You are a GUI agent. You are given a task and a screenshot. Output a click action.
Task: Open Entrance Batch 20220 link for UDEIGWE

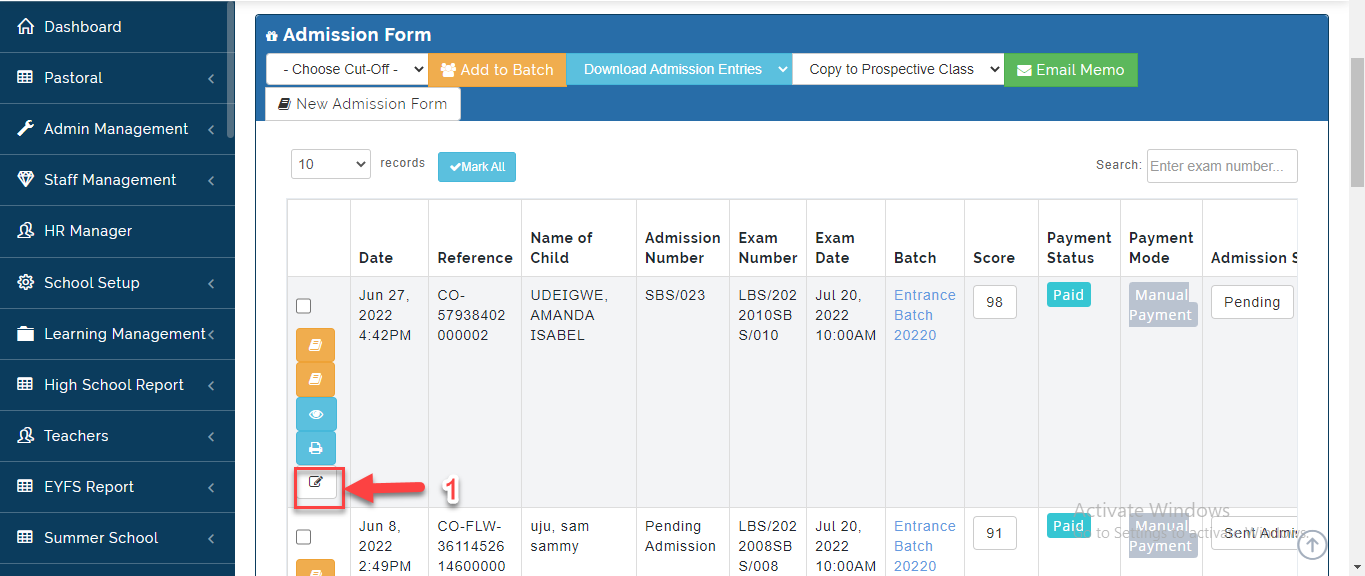tap(925, 315)
